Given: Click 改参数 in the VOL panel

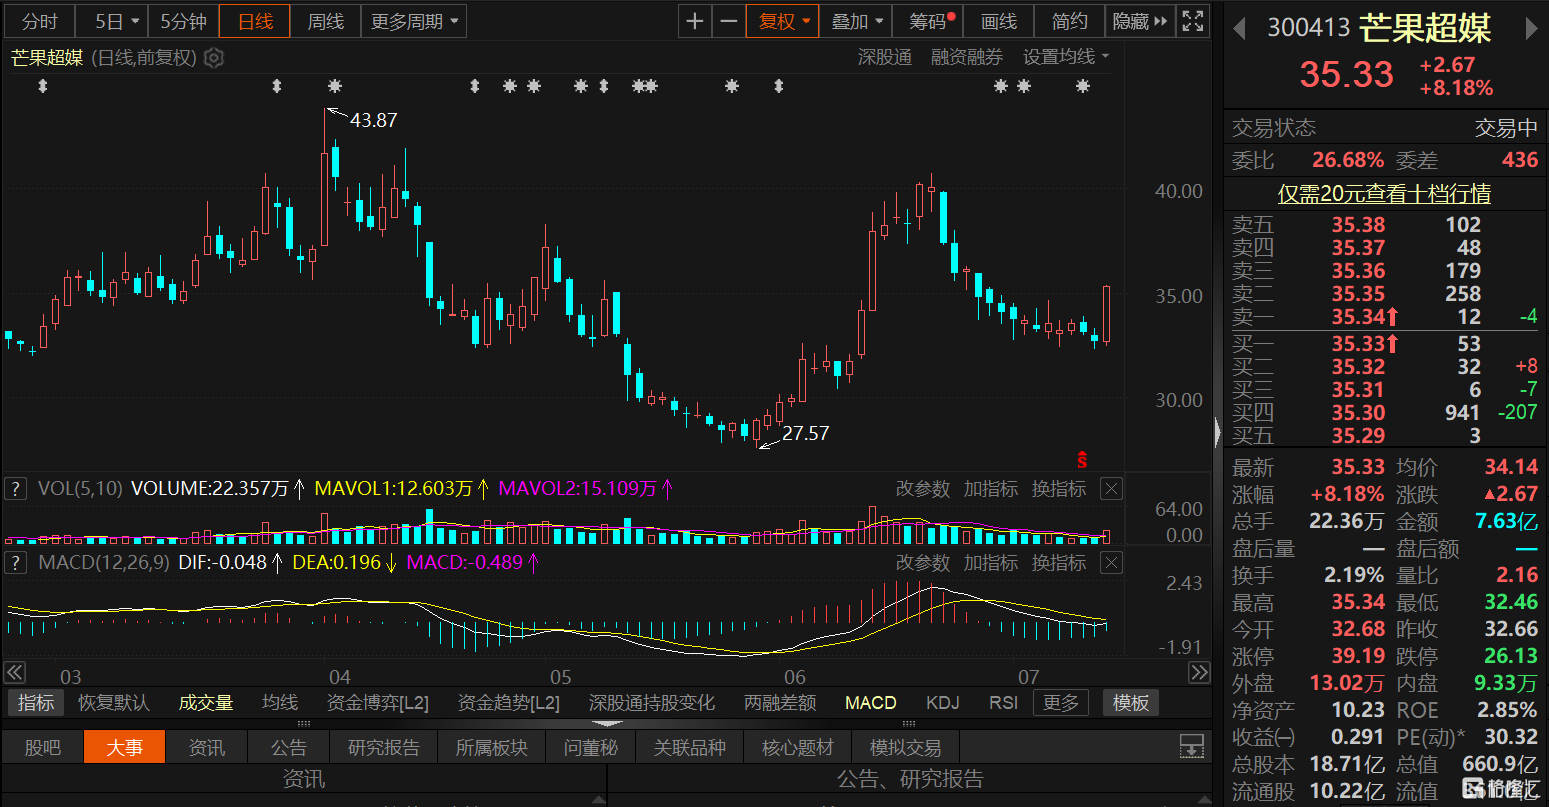Looking at the screenshot, I should pos(923,489).
